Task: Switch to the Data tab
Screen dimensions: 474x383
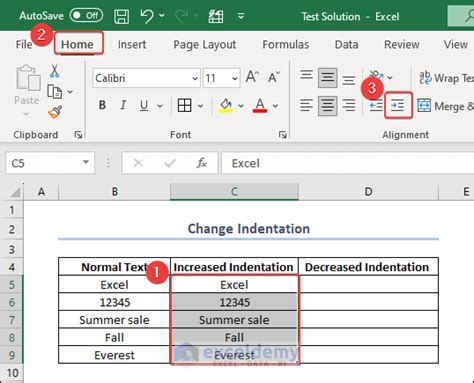Action: [x=347, y=44]
